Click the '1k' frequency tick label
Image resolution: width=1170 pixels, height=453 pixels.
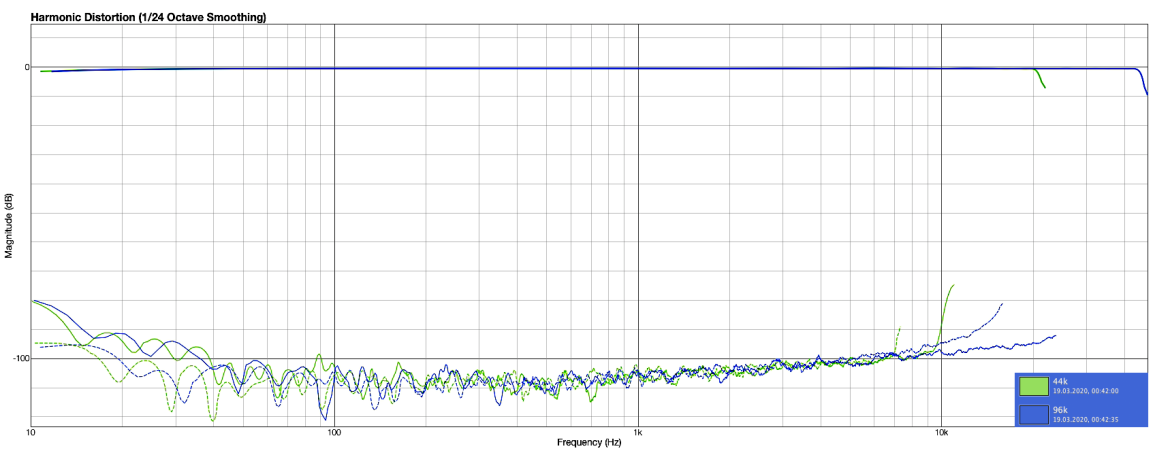pyautogui.click(x=638, y=432)
